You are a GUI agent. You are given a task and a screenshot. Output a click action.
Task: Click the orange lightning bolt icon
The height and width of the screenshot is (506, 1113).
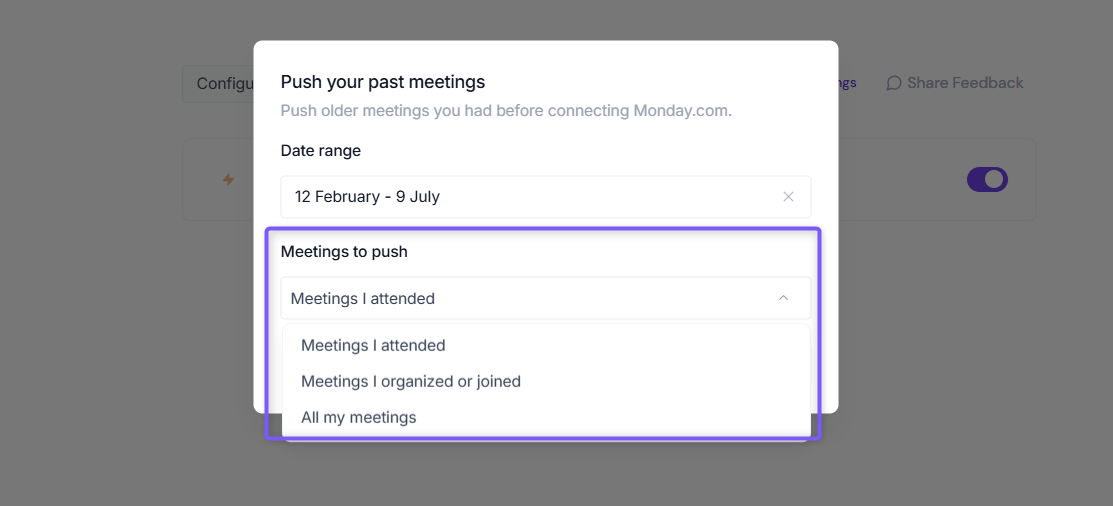click(x=229, y=180)
